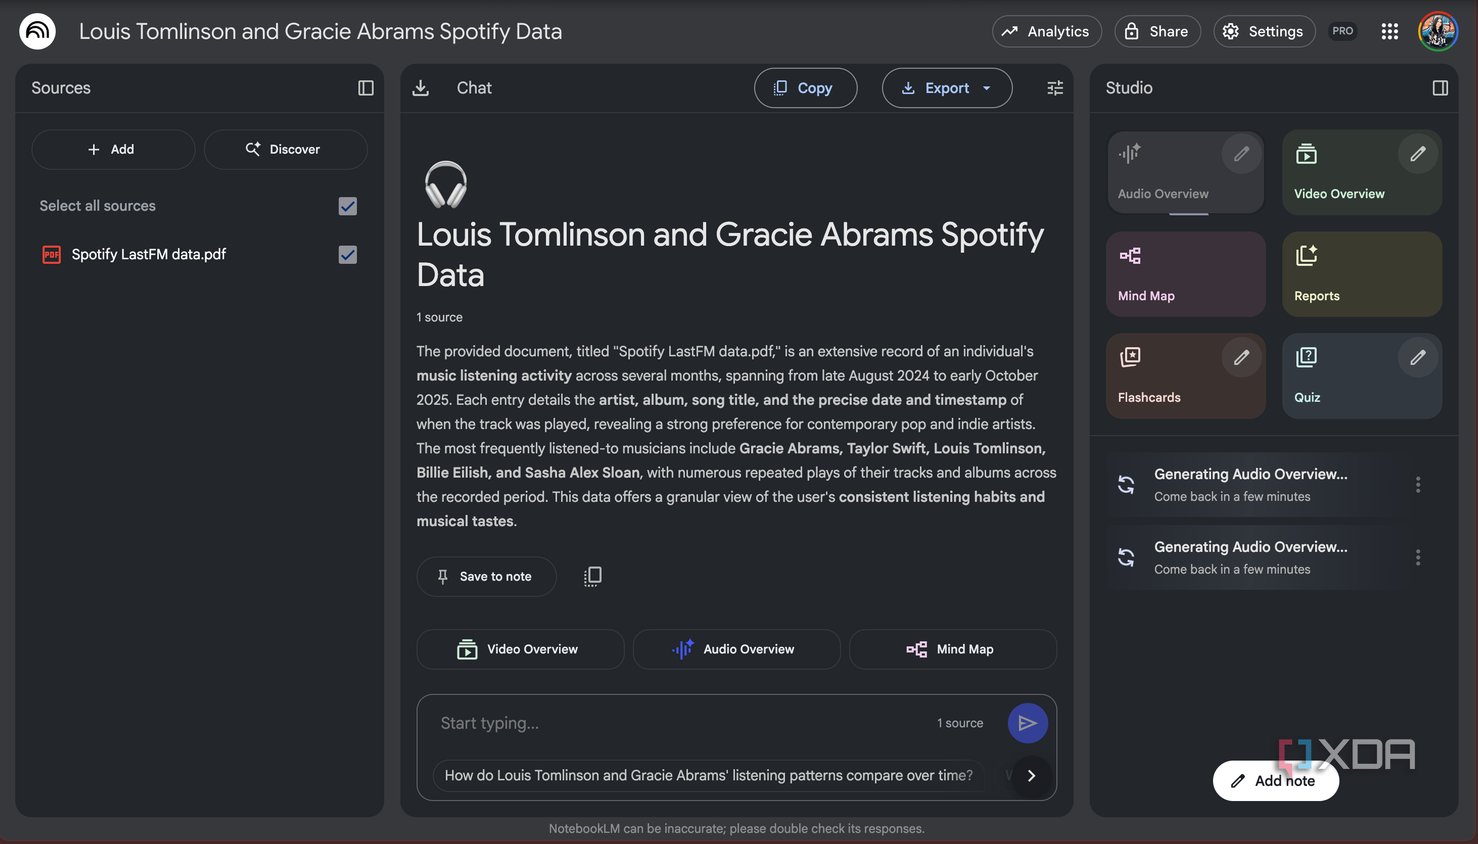The image size is (1478, 844).
Task: Show next suggested question
Action: pos(1031,775)
